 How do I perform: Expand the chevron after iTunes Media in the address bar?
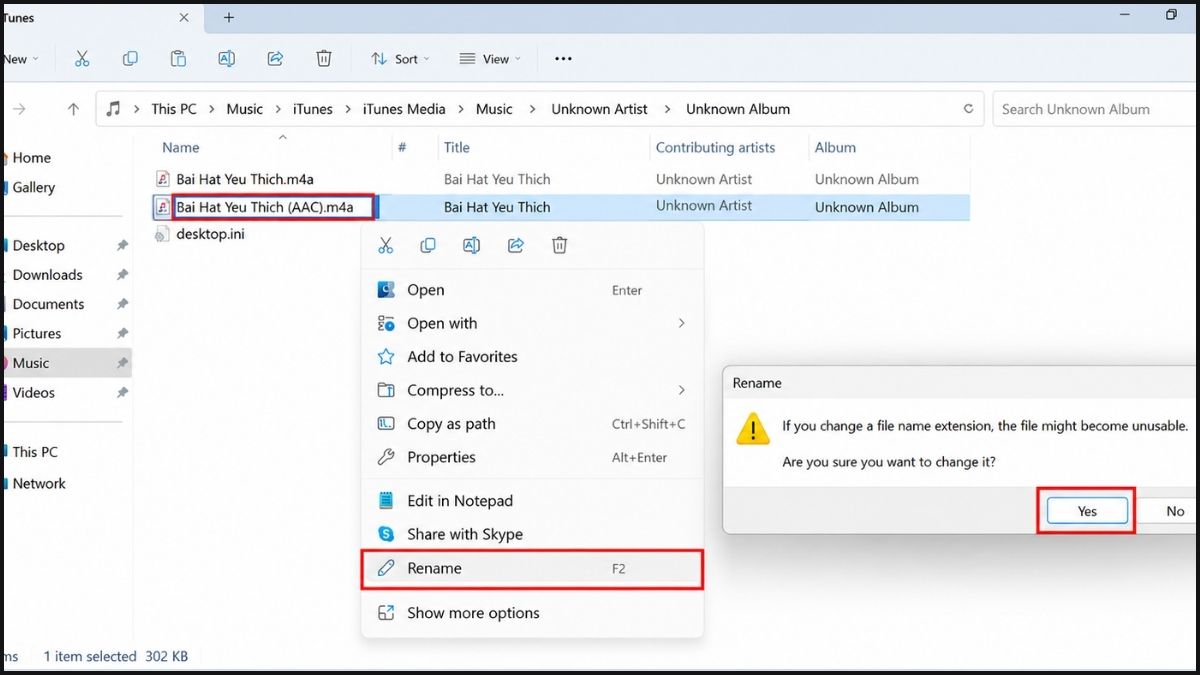click(x=460, y=109)
